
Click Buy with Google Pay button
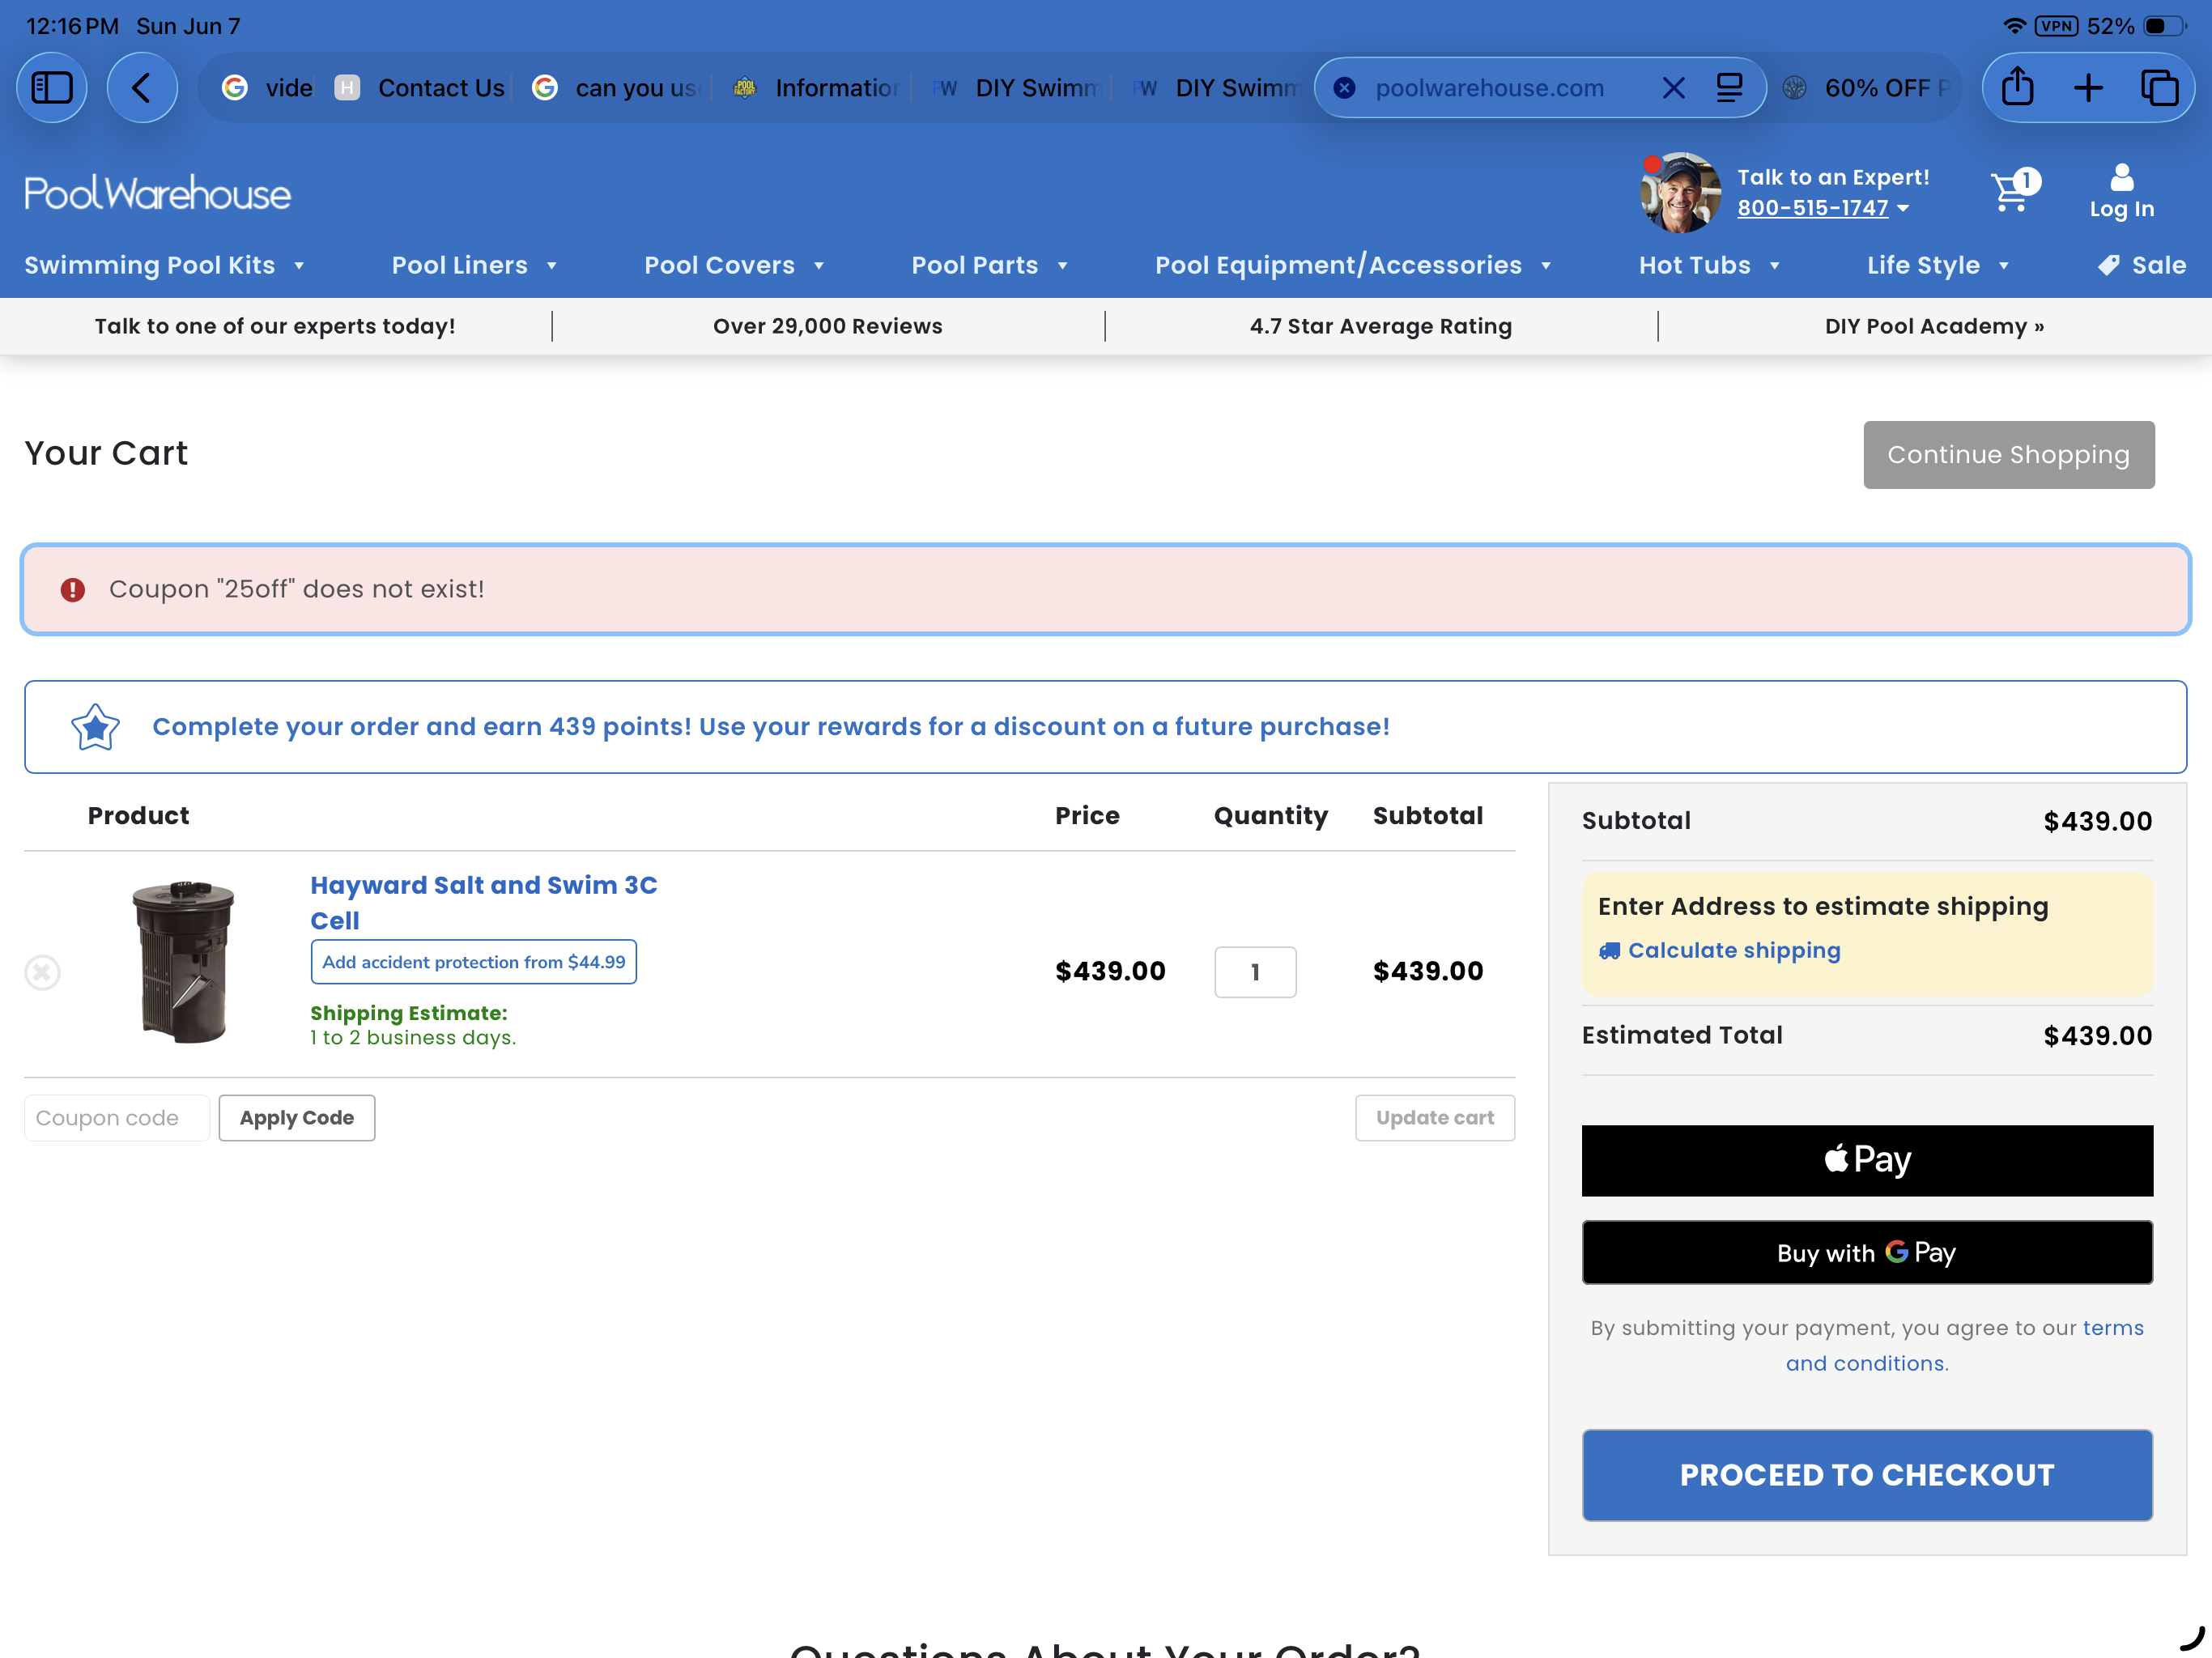(1867, 1252)
